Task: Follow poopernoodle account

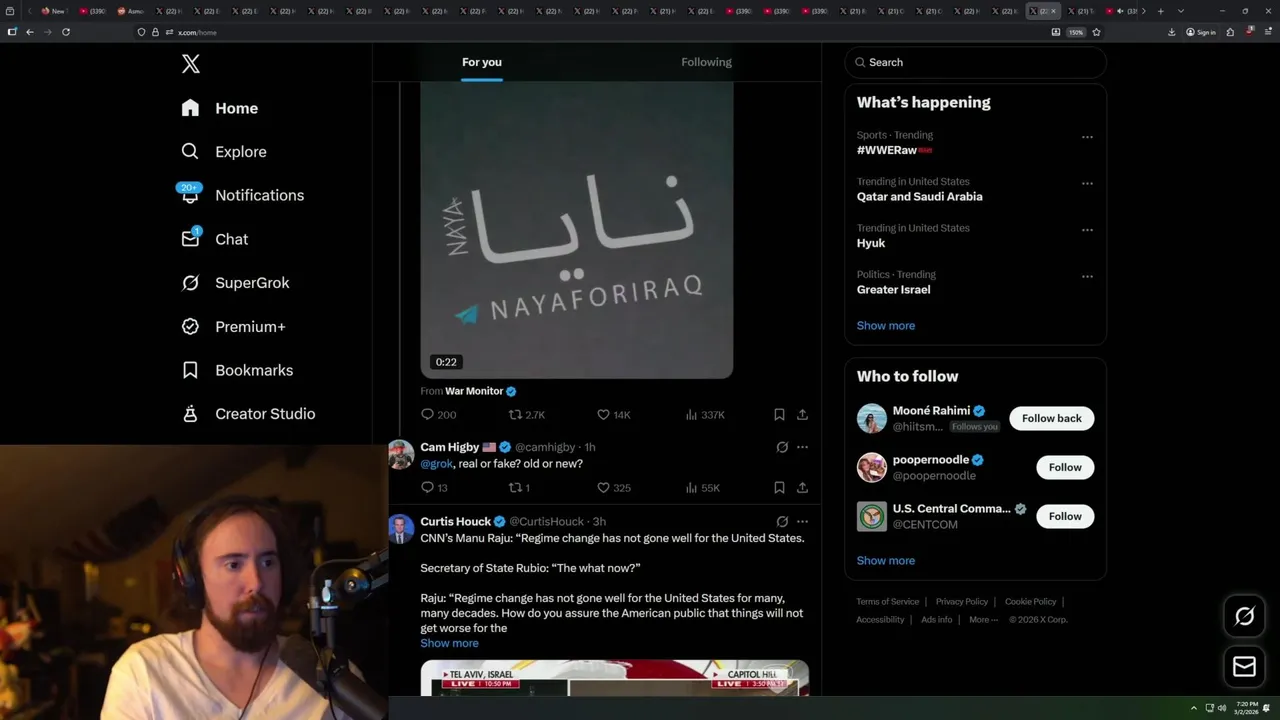Action: click(x=1065, y=467)
